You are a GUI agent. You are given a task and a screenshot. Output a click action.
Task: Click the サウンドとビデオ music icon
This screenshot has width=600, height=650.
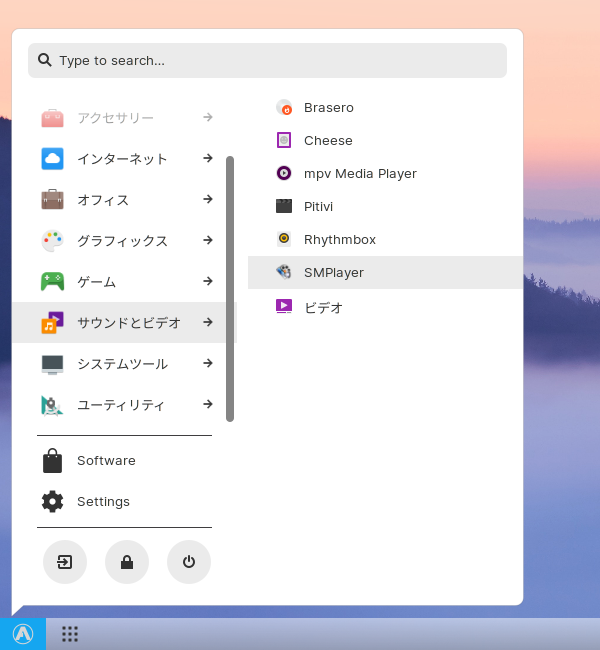(52, 323)
